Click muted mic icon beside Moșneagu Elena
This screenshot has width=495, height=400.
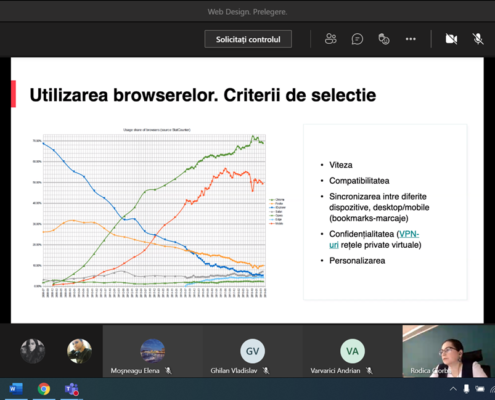tap(169, 371)
